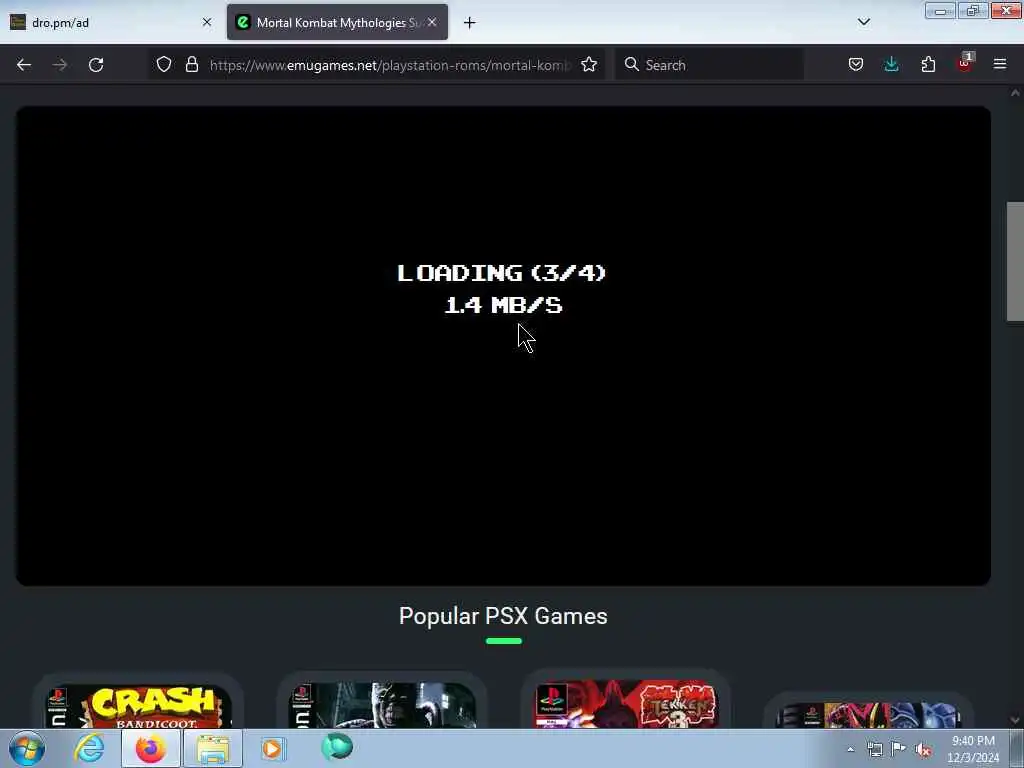Click the page vertical scrollbar thumb
Image resolution: width=1024 pixels, height=768 pixels.
1015,261
